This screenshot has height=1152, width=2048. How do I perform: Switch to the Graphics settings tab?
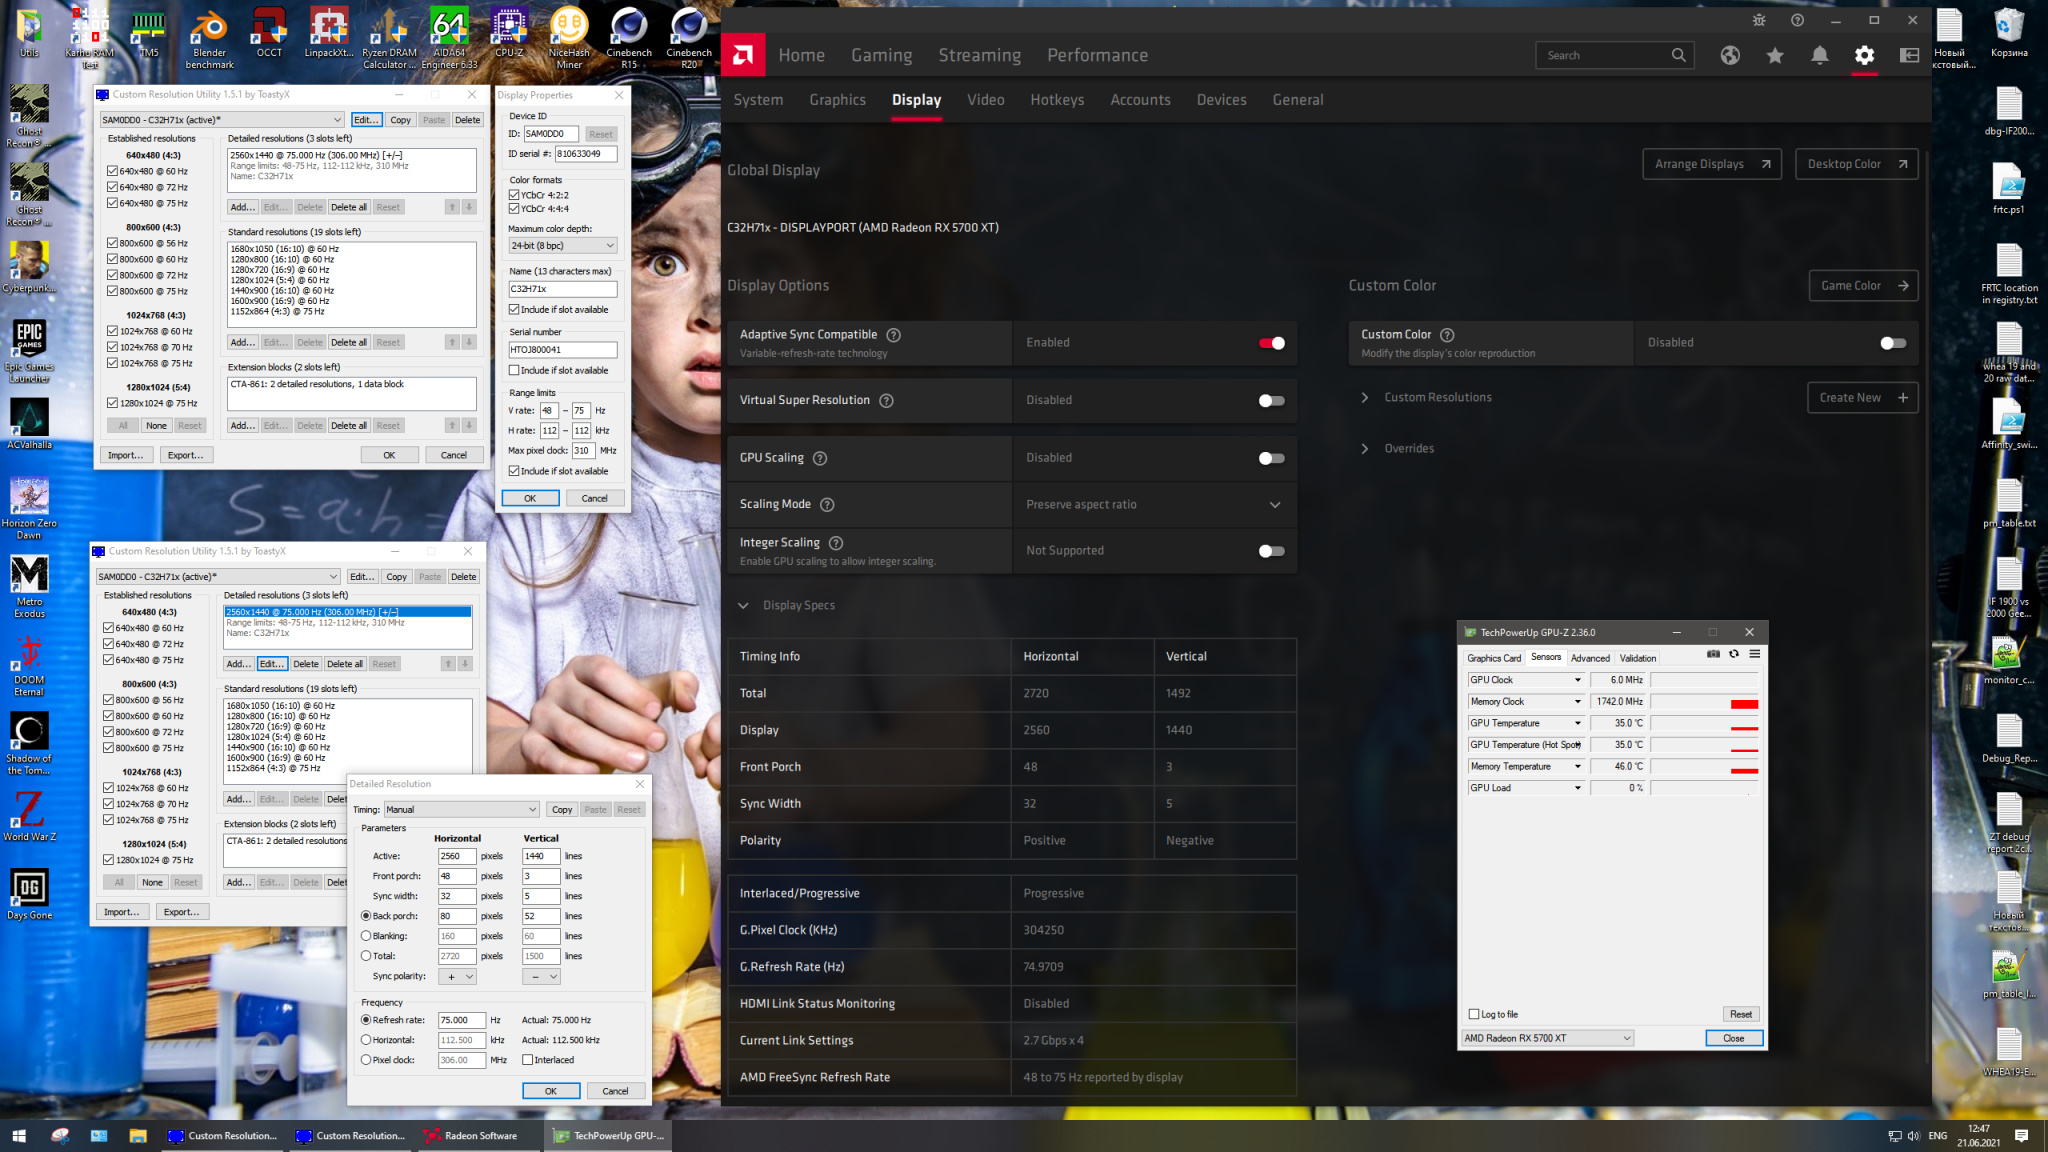[837, 100]
